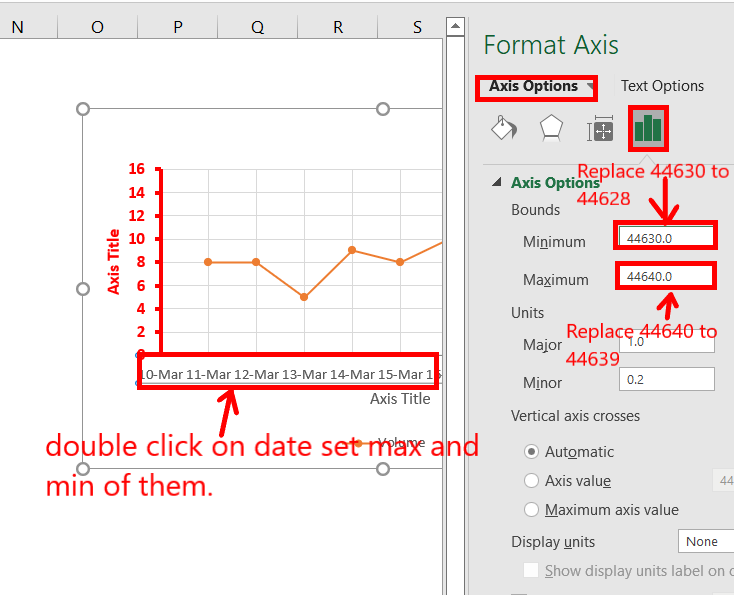734x595 pixels.
Task: Select the Axis value radio button
Action: (x=531, y=481)
